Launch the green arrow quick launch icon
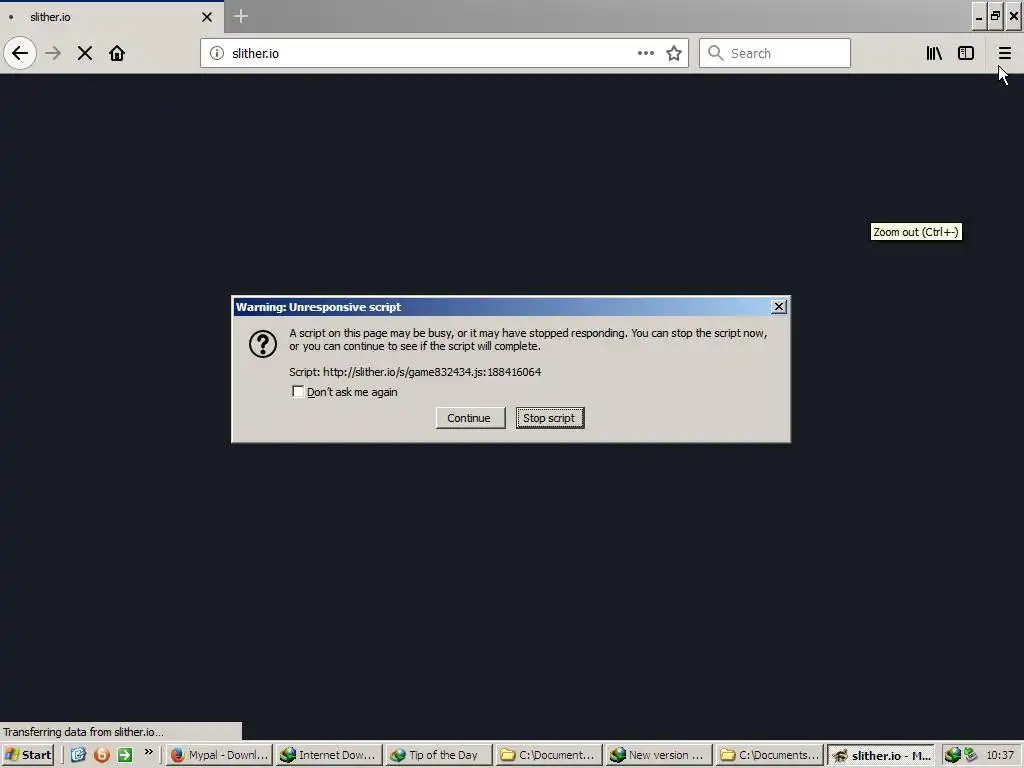The height and width of the screenshot is (768, 1024). point(125,755)
